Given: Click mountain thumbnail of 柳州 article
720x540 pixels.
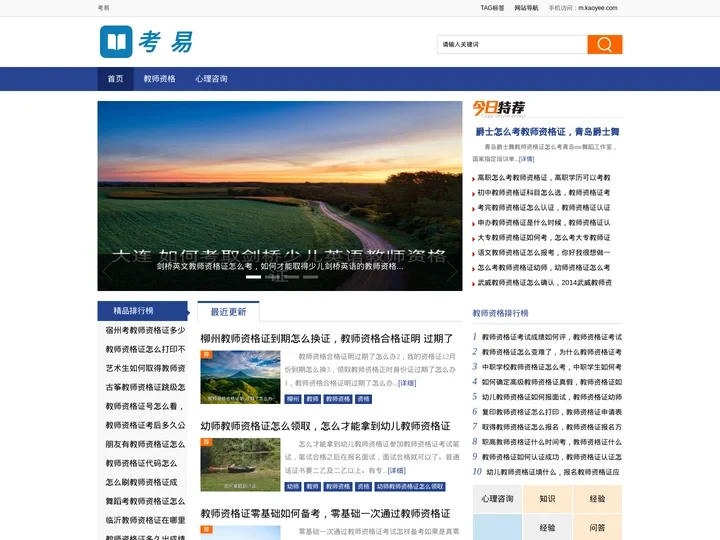Looking at the screenshot, I should coord(240,377).
